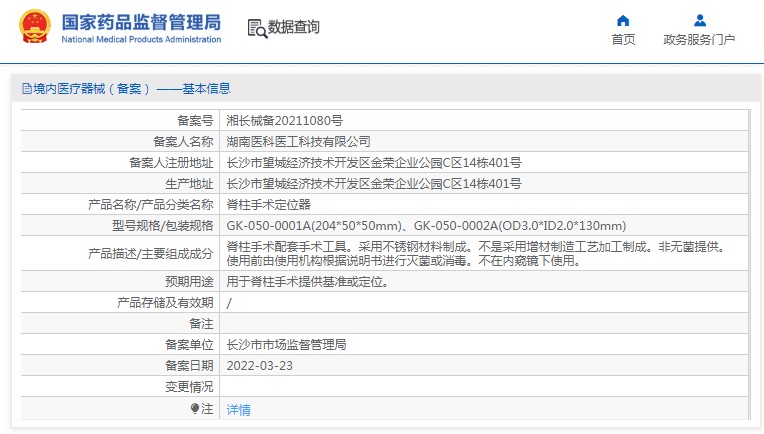Select record number 湘长械备20211080号

[285, 120]
